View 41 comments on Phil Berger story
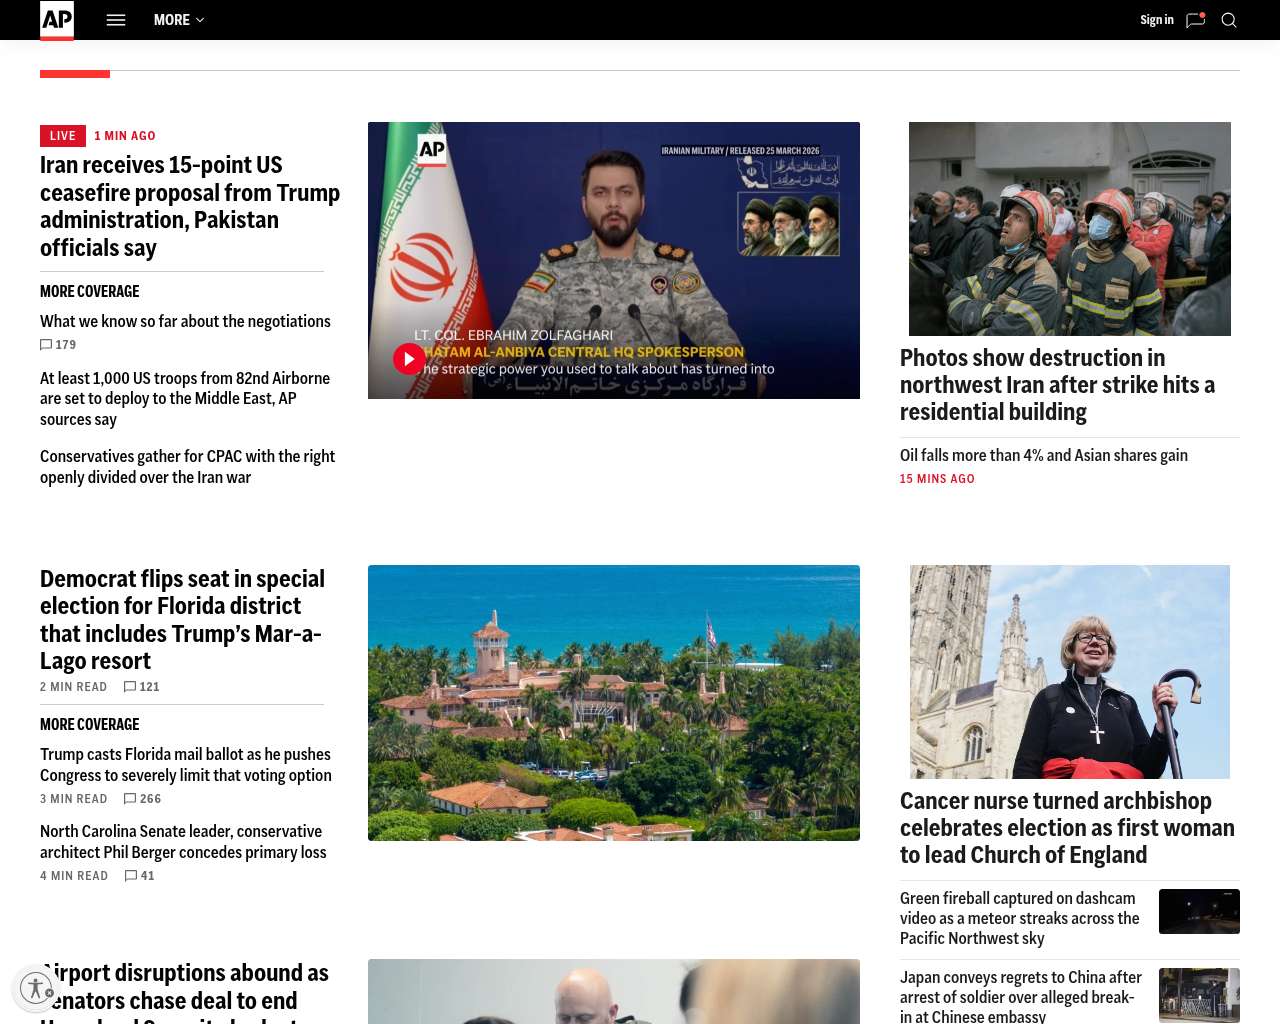This screenshot has height=1024, width=1280. [x=140, y=876]
